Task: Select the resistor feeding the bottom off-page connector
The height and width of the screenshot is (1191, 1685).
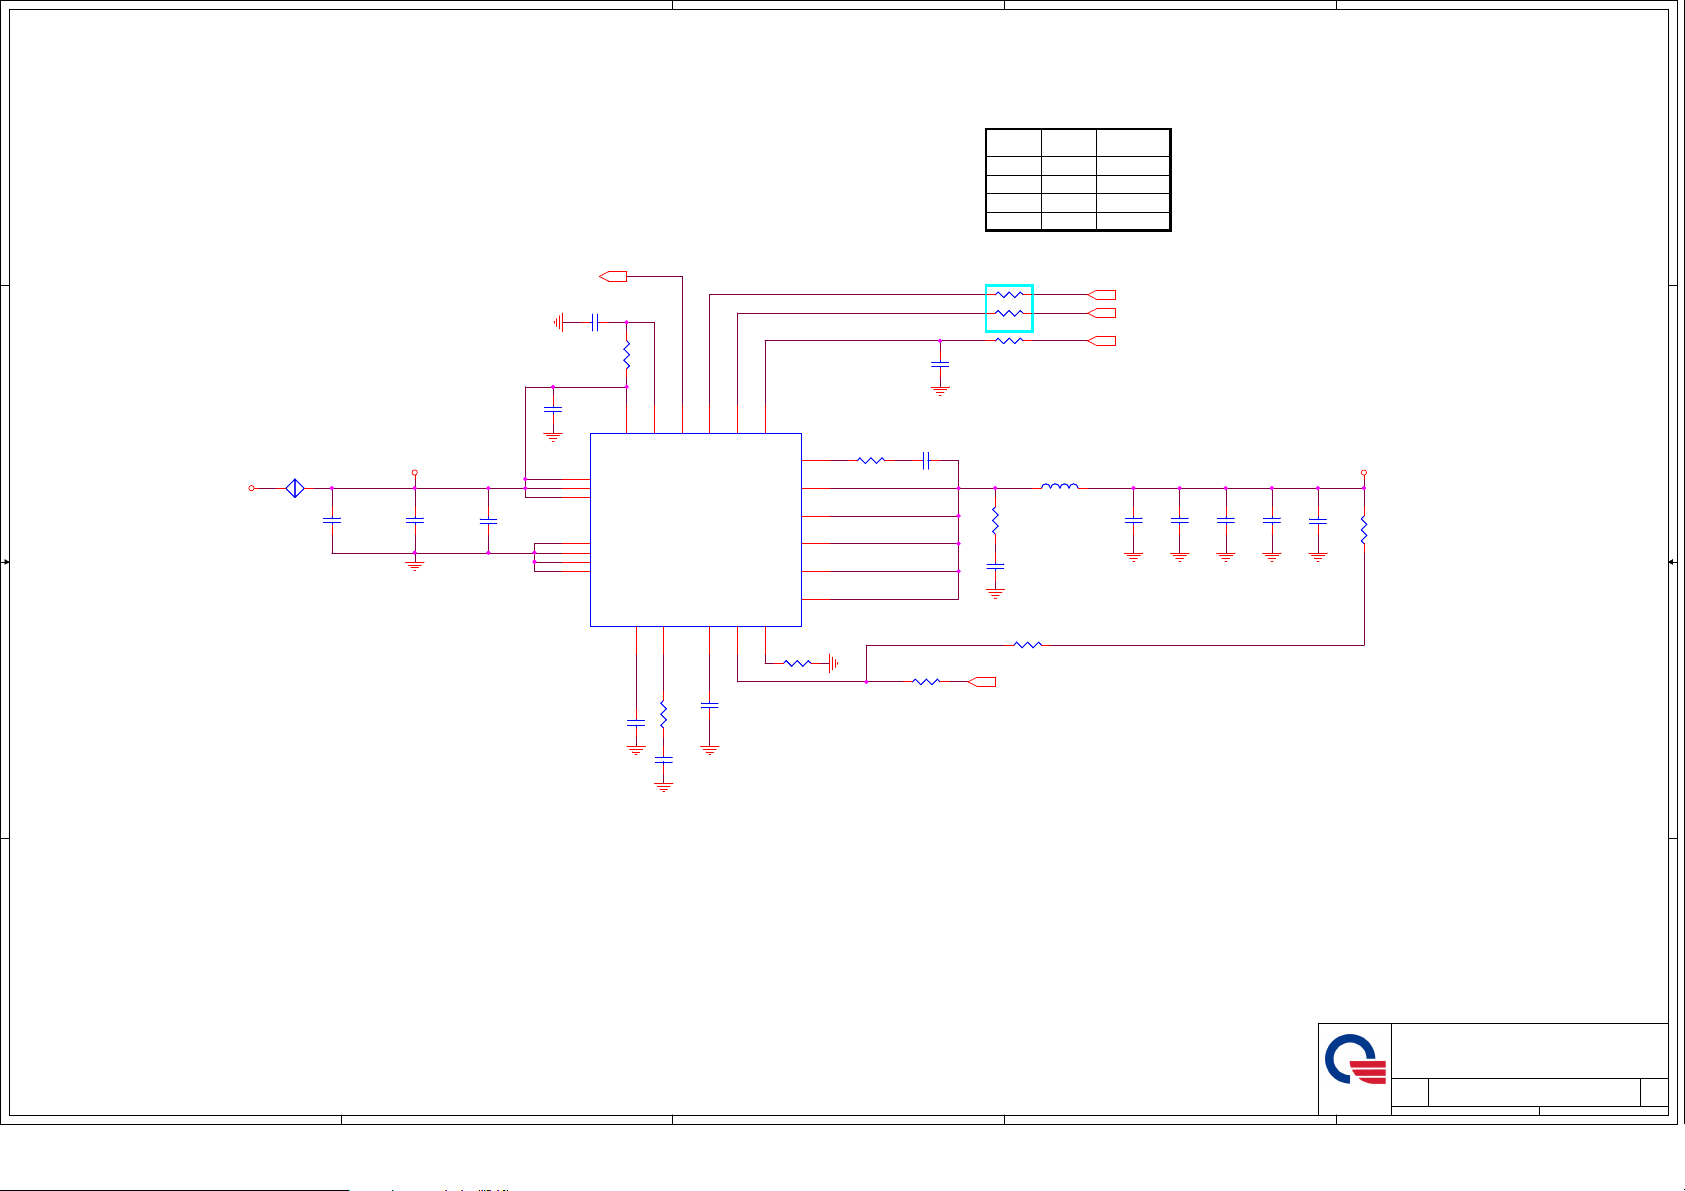Action: point(926,682)
